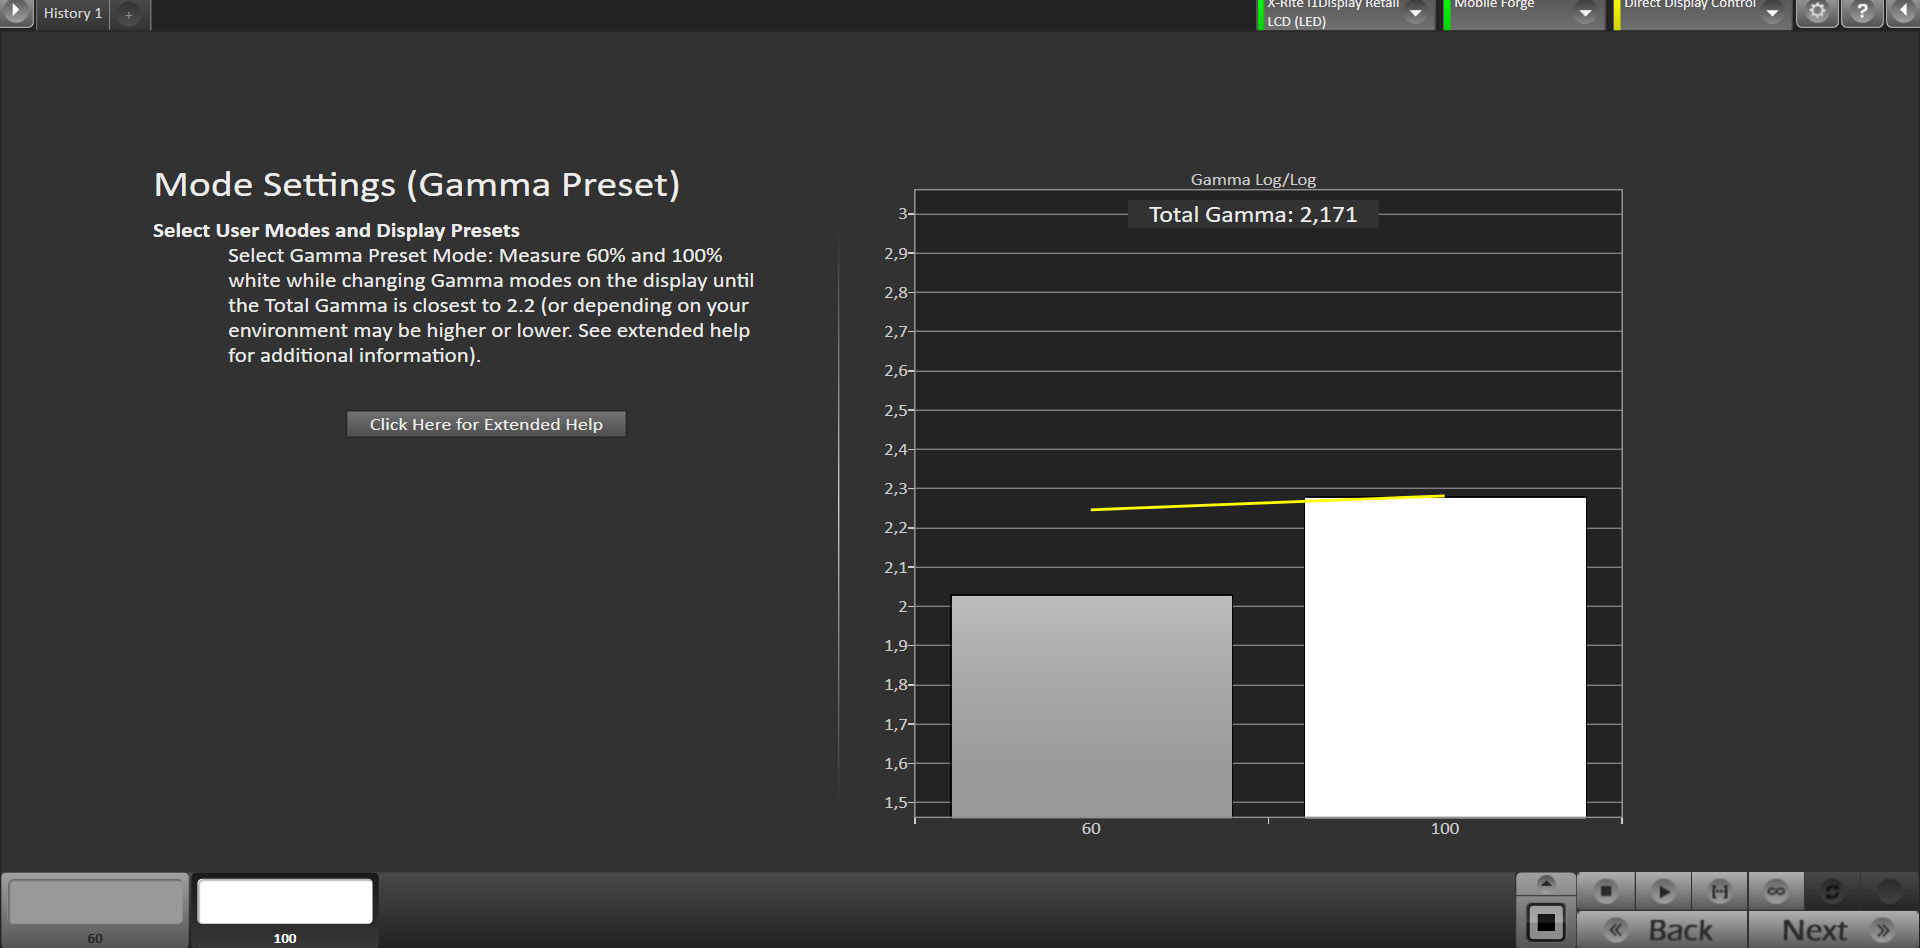This screenshot has height=948, width=1920.
Task: Open the Mobile Forge source dropdown
Action: pos(1584,13)
